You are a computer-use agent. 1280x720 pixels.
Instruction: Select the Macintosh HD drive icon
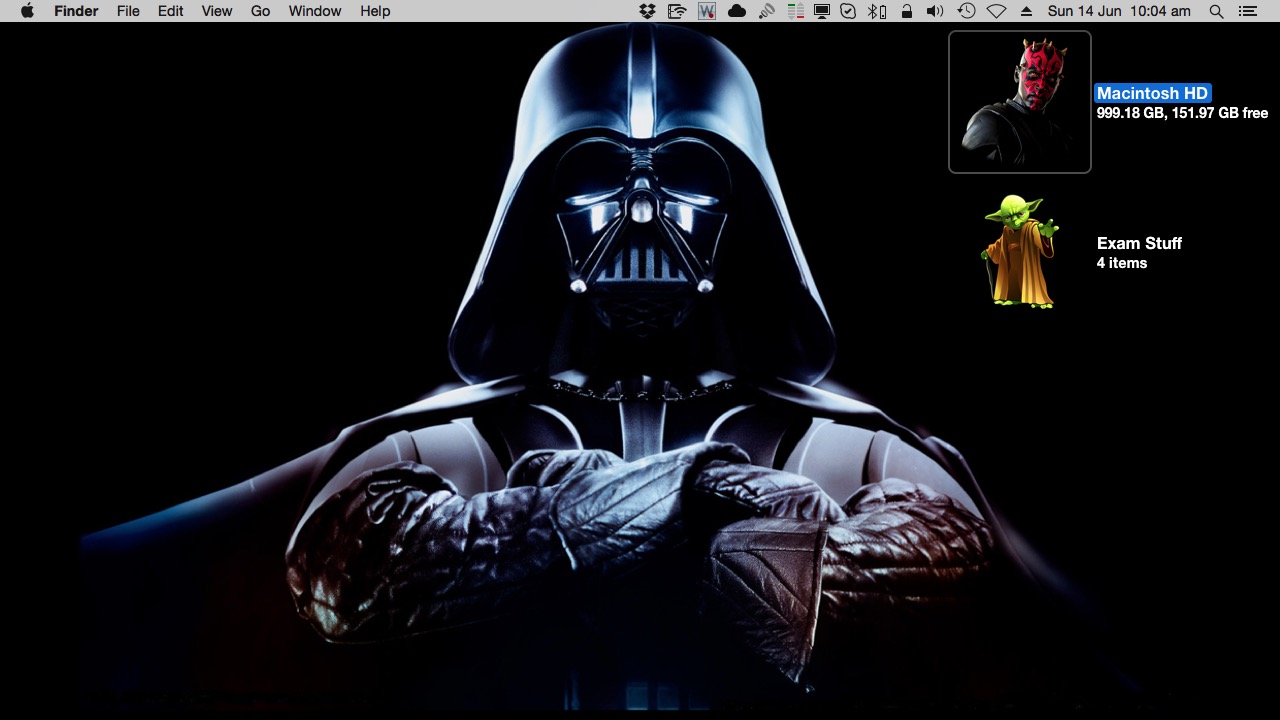point(1019,101)
